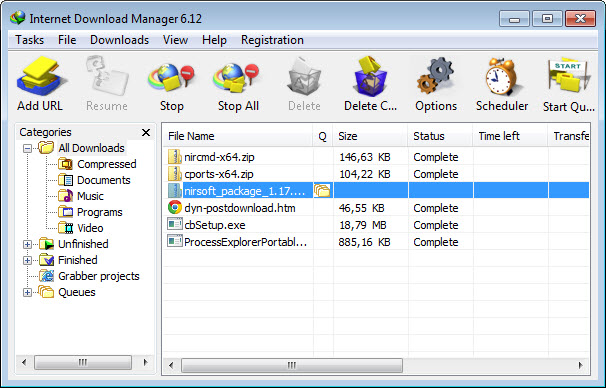Screen dimensions: 606x388
Task: Click the Add URL toolbar icon
Action: (41, 76)
